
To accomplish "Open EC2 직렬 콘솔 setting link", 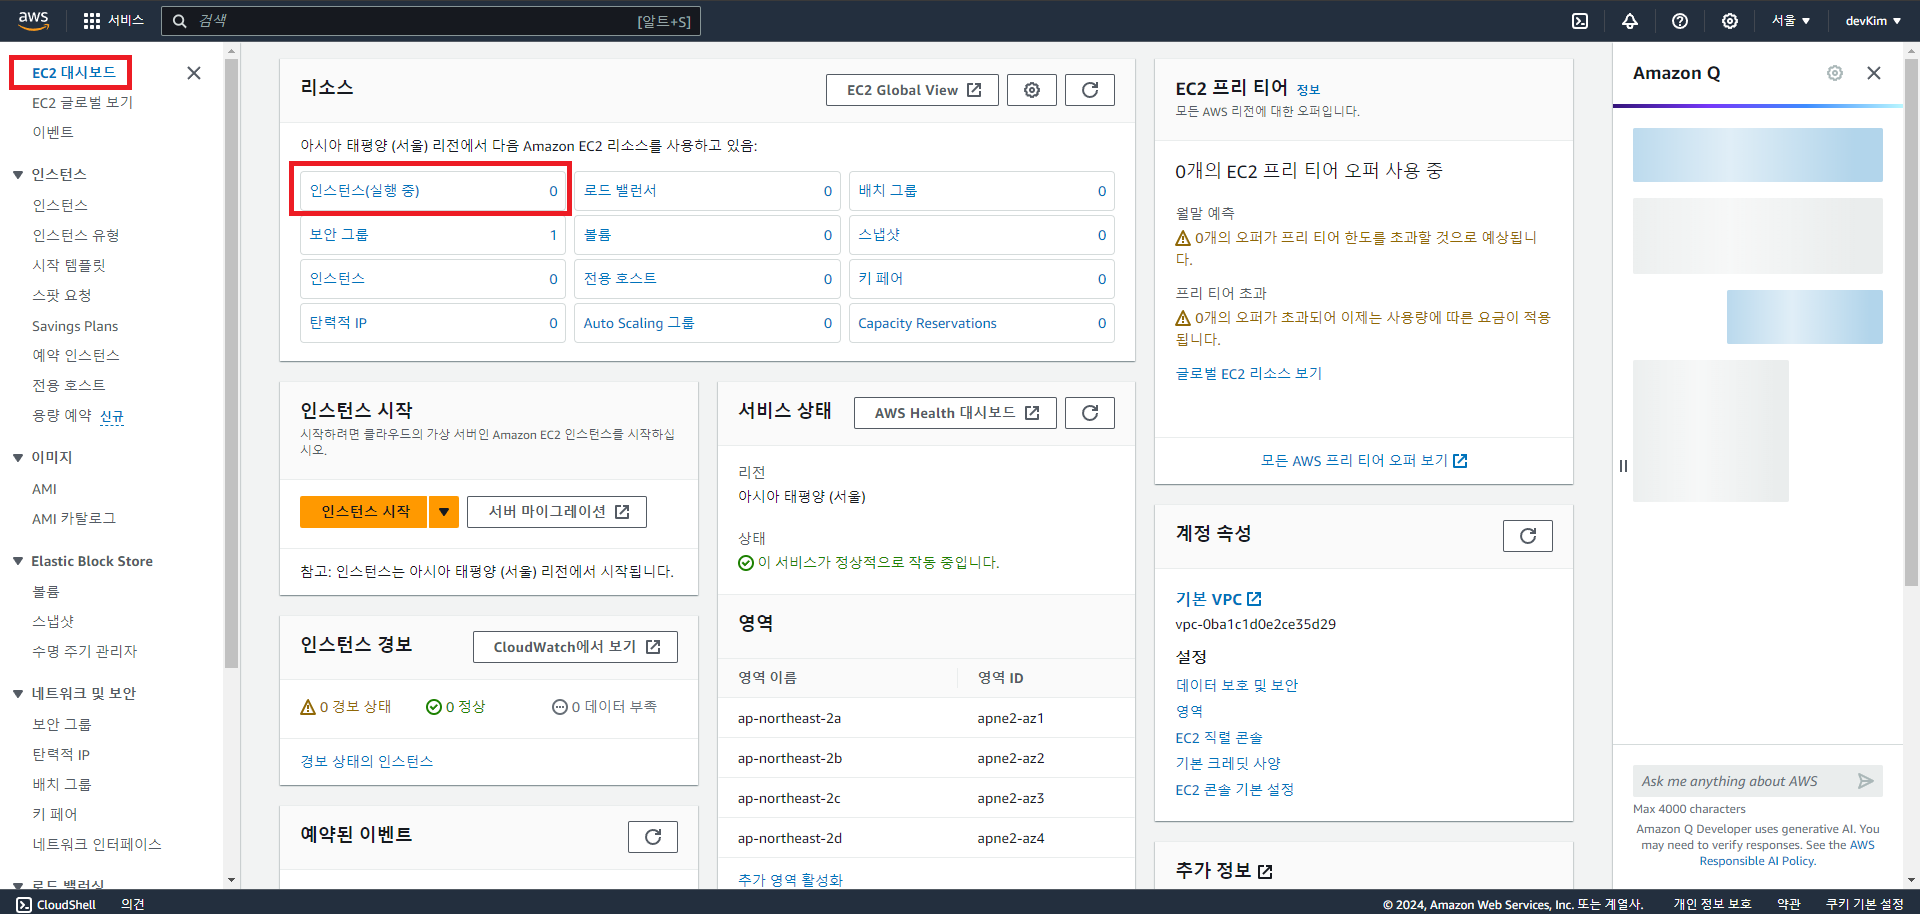I will tap(1219, 738).
